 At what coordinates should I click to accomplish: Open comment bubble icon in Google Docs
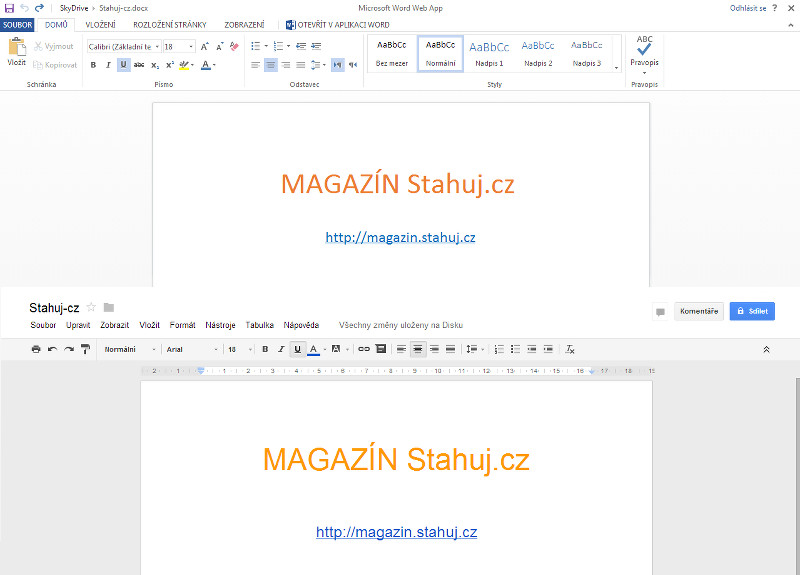pos(660,312)
